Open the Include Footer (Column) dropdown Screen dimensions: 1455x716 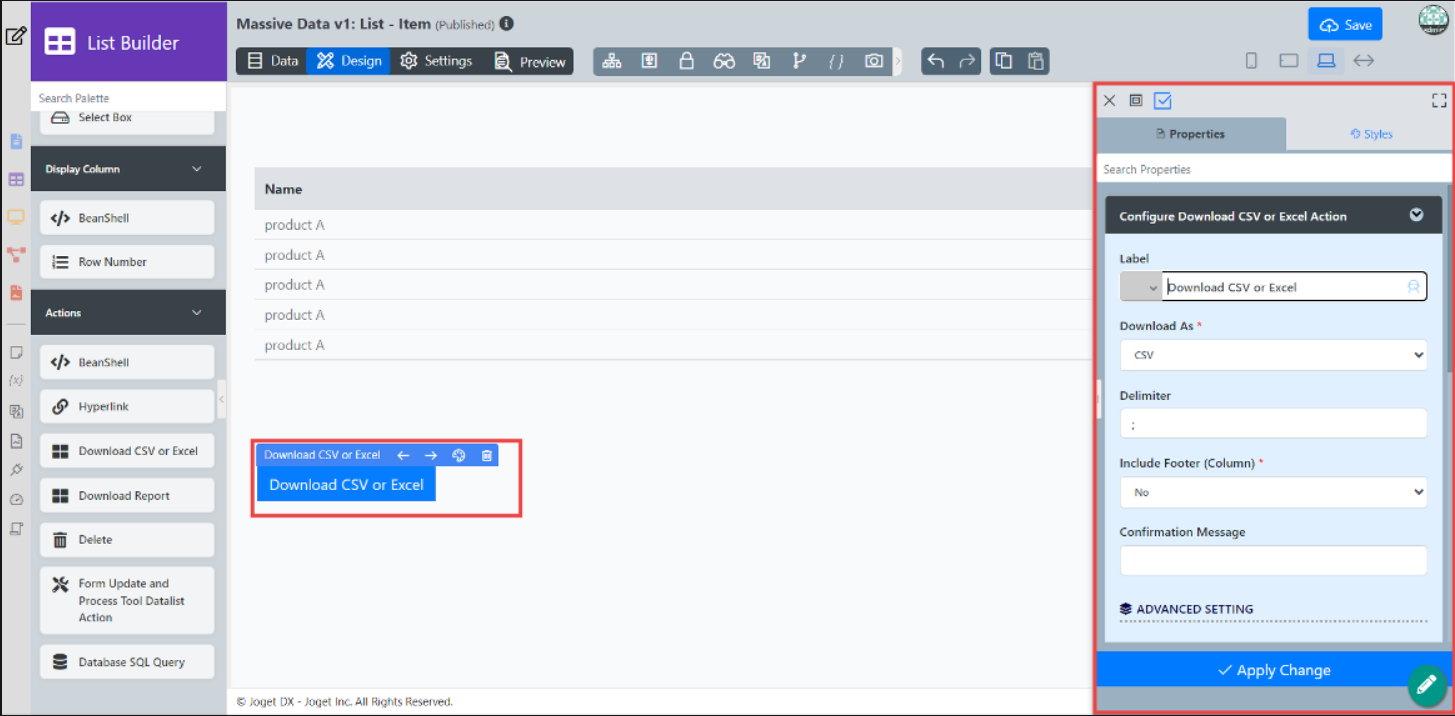pos(1273,492)
